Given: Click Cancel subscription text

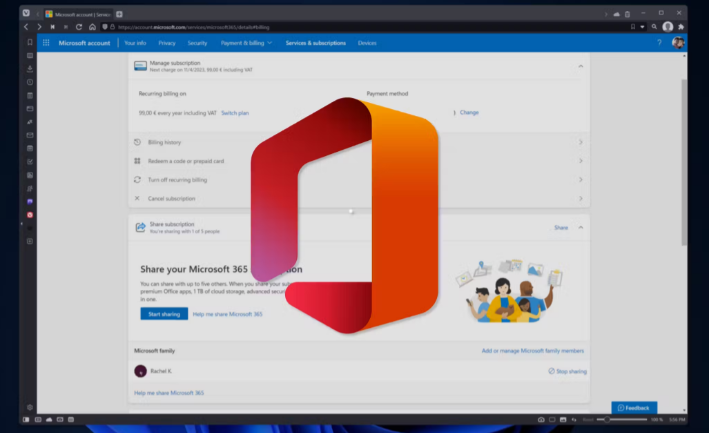Looking at the screenshot, I should point(171,198).
